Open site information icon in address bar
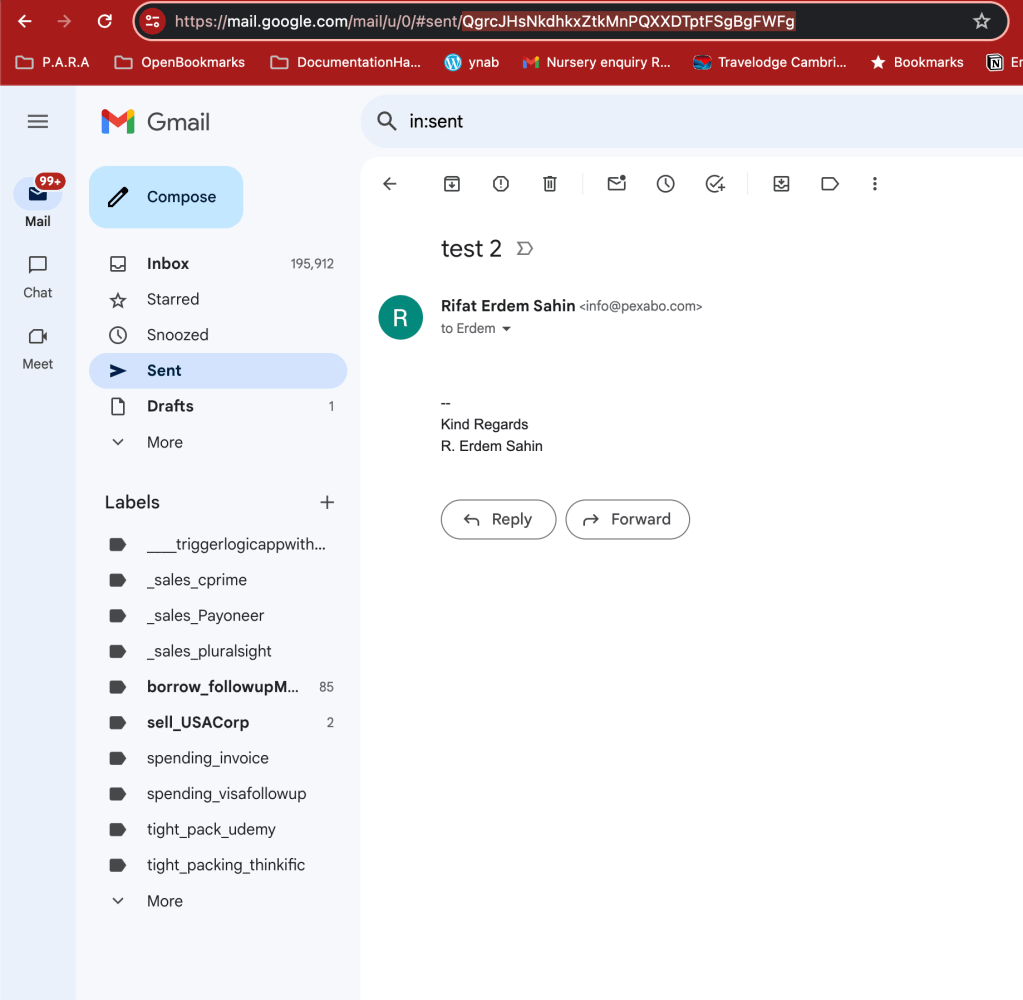This screenshot has height=1000, width=1023. tap(152, 22)
